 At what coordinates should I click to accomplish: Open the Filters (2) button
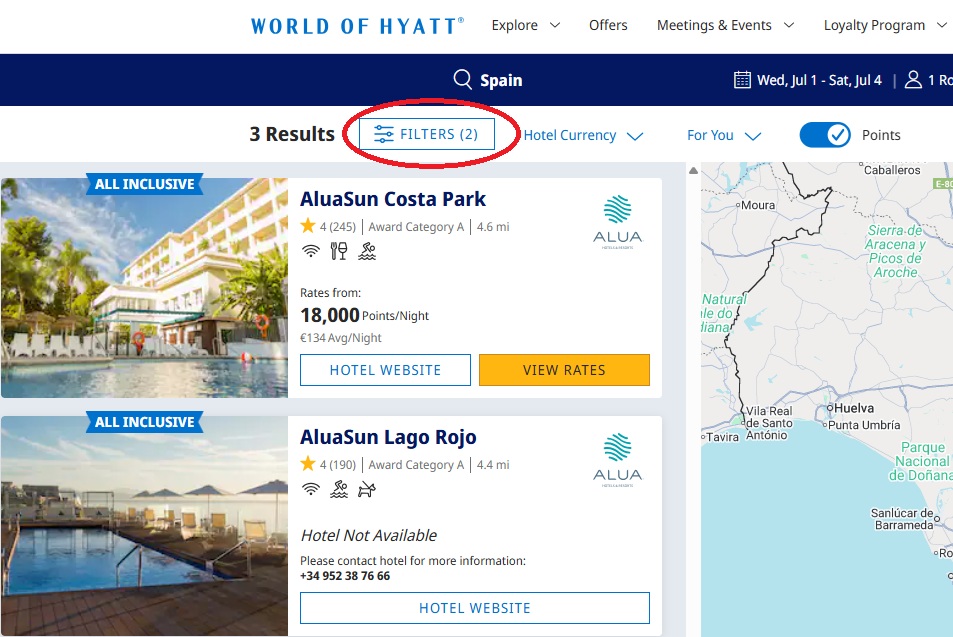coord(427,134)
